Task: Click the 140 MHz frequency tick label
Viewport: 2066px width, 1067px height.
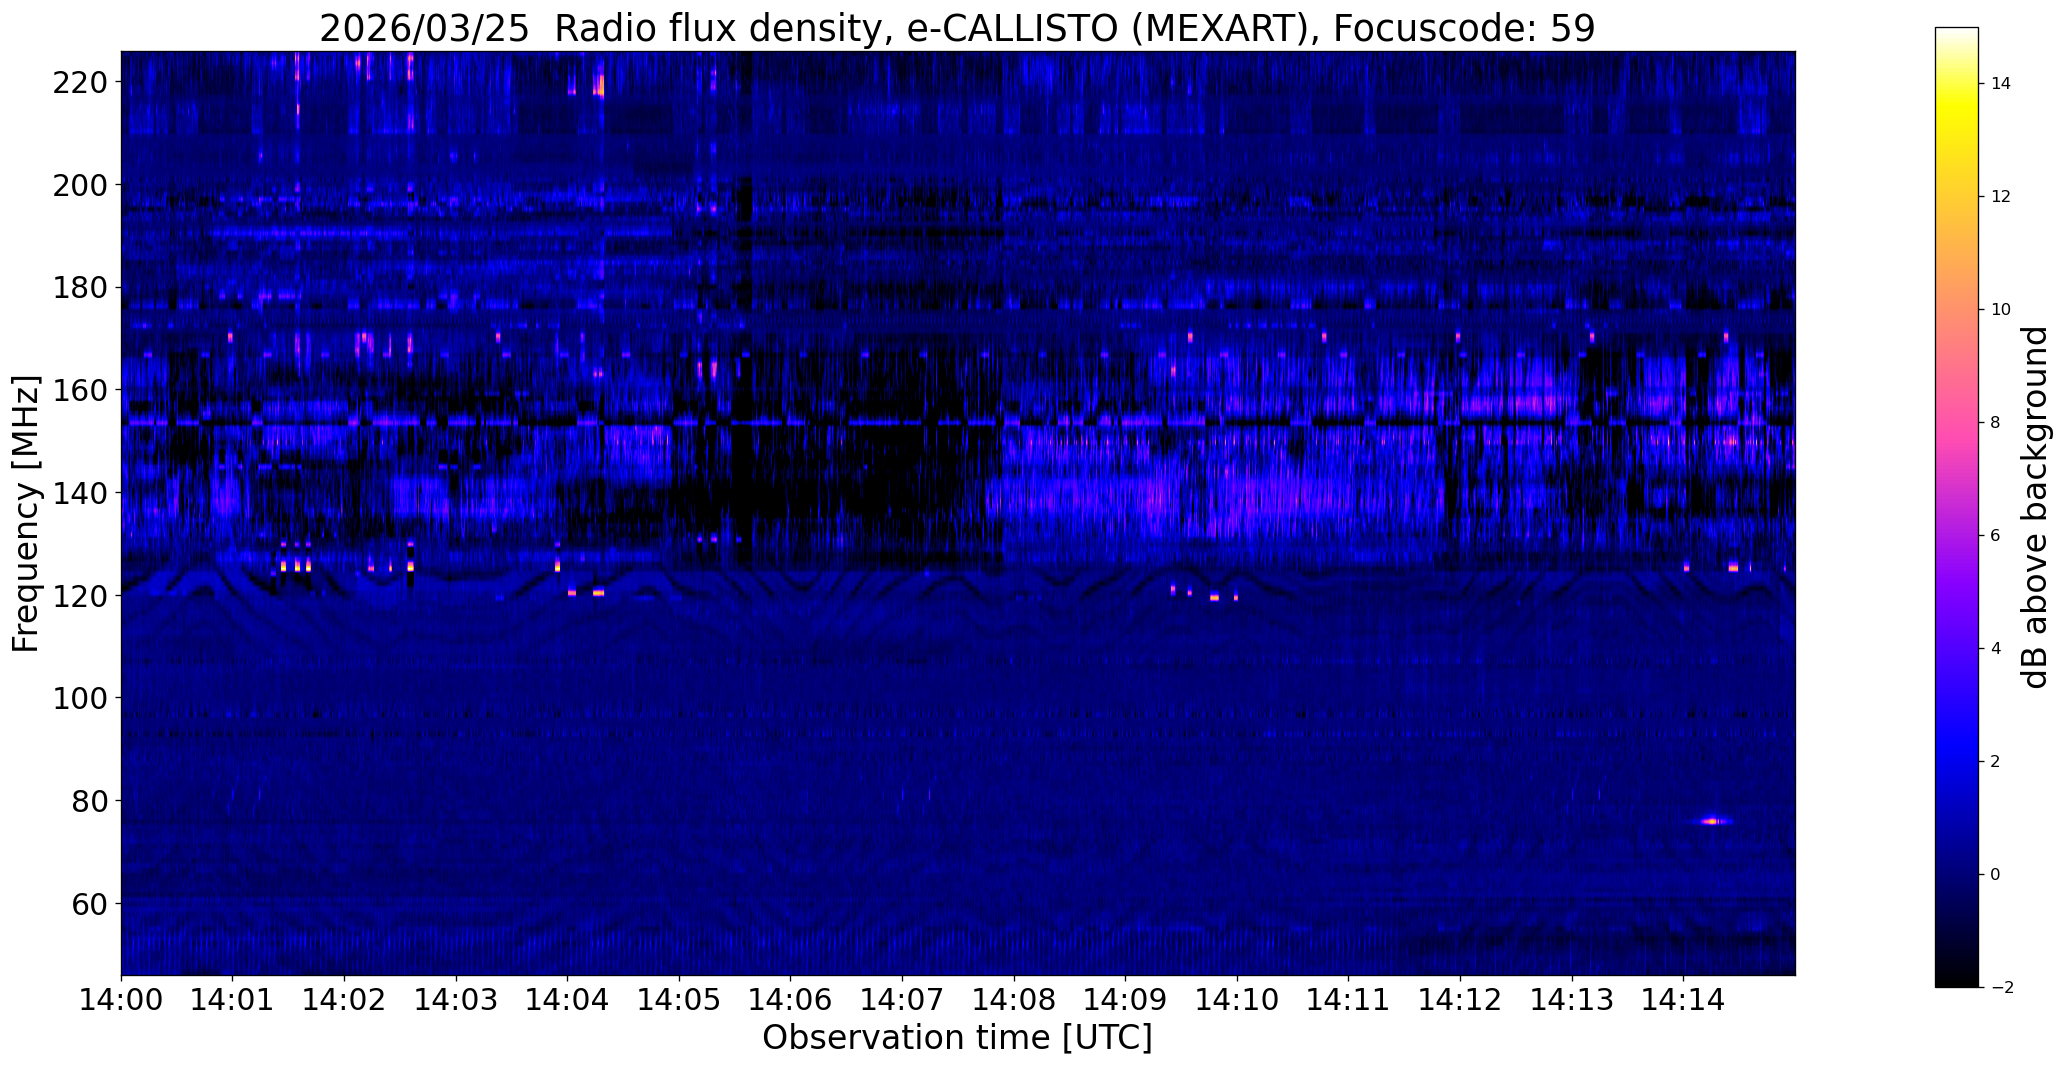Action: pos(80,493)
